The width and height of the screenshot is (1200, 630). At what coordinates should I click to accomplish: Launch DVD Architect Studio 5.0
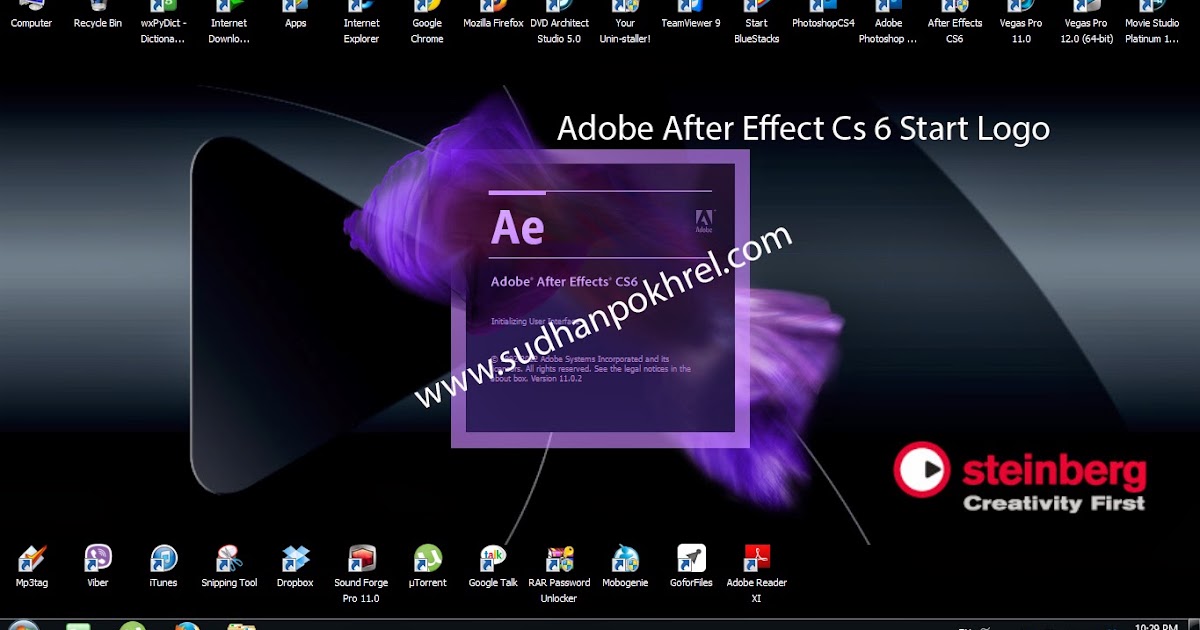click(559, 22)
